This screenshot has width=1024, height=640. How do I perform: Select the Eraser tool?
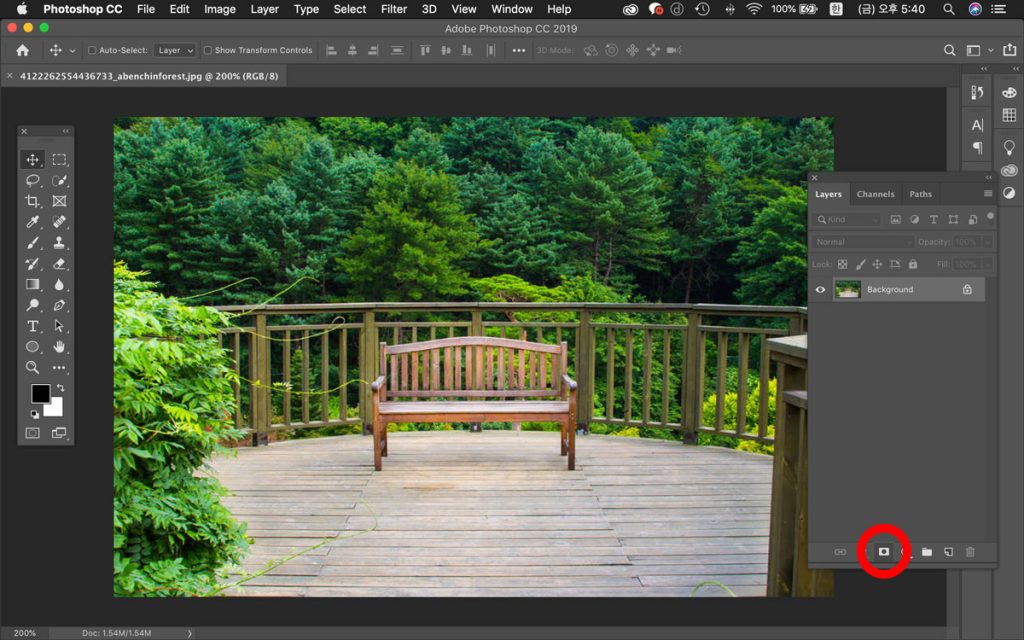tap(59, 264)
